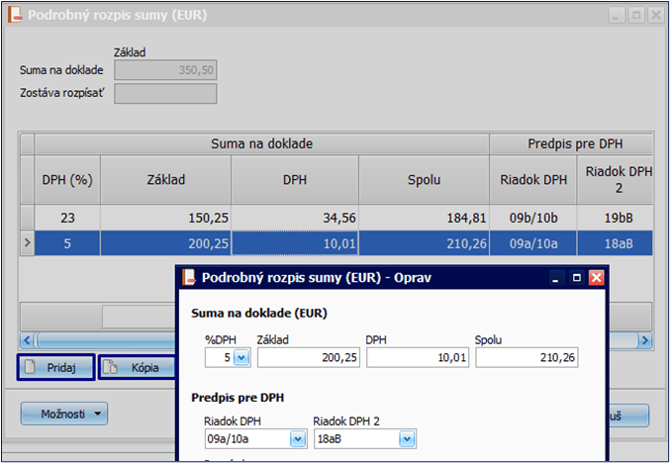The width and height of the screenshot is (670, 463).
Task: Minimize the Oprav dialog window
Action: (557, 278)
